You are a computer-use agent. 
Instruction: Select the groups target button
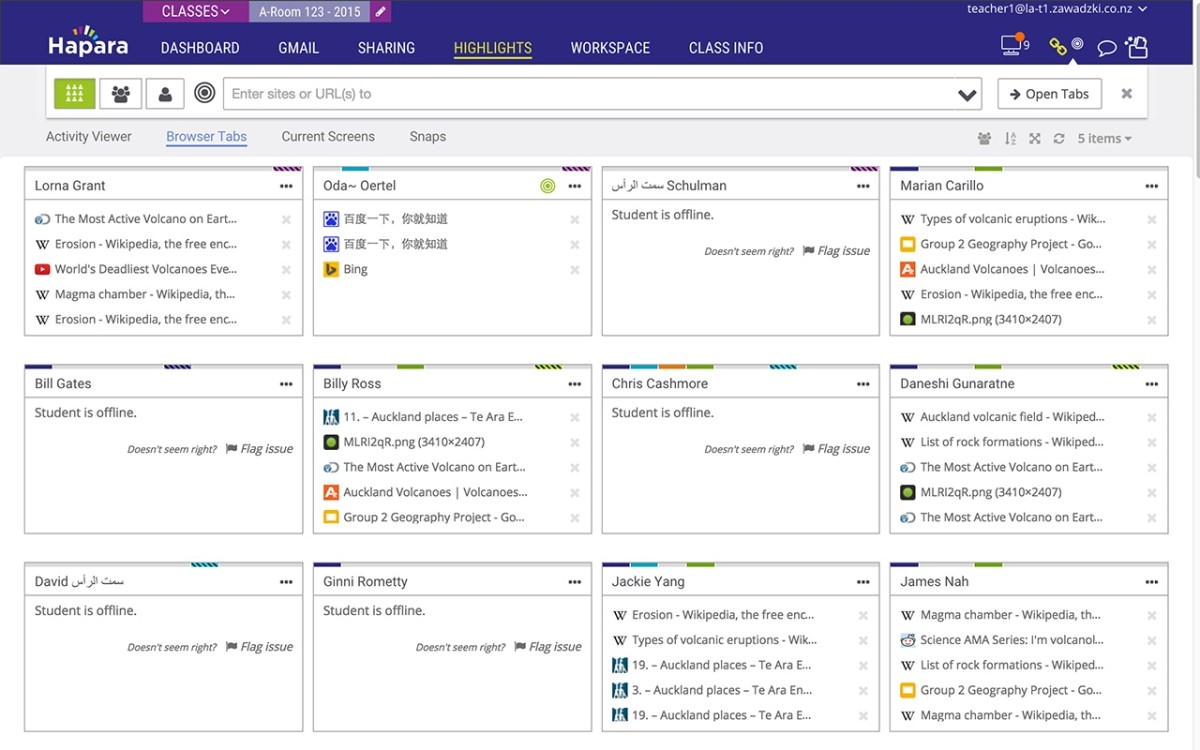click(121, 94)
